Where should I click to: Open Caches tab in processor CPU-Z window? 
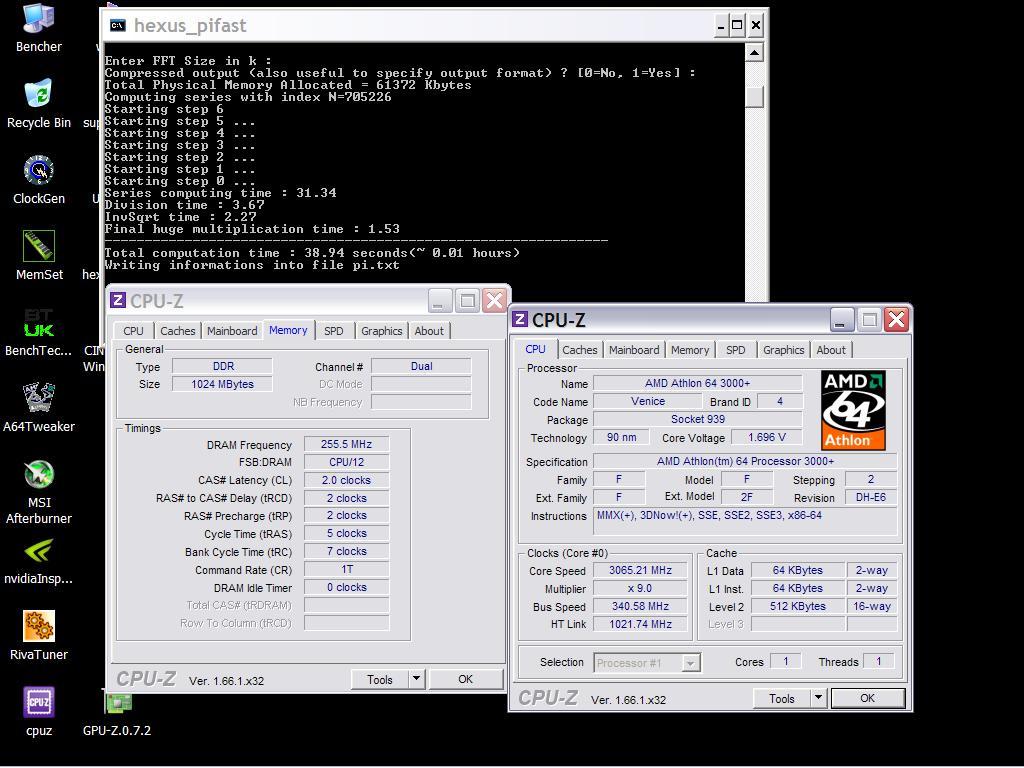pos(580,350)
